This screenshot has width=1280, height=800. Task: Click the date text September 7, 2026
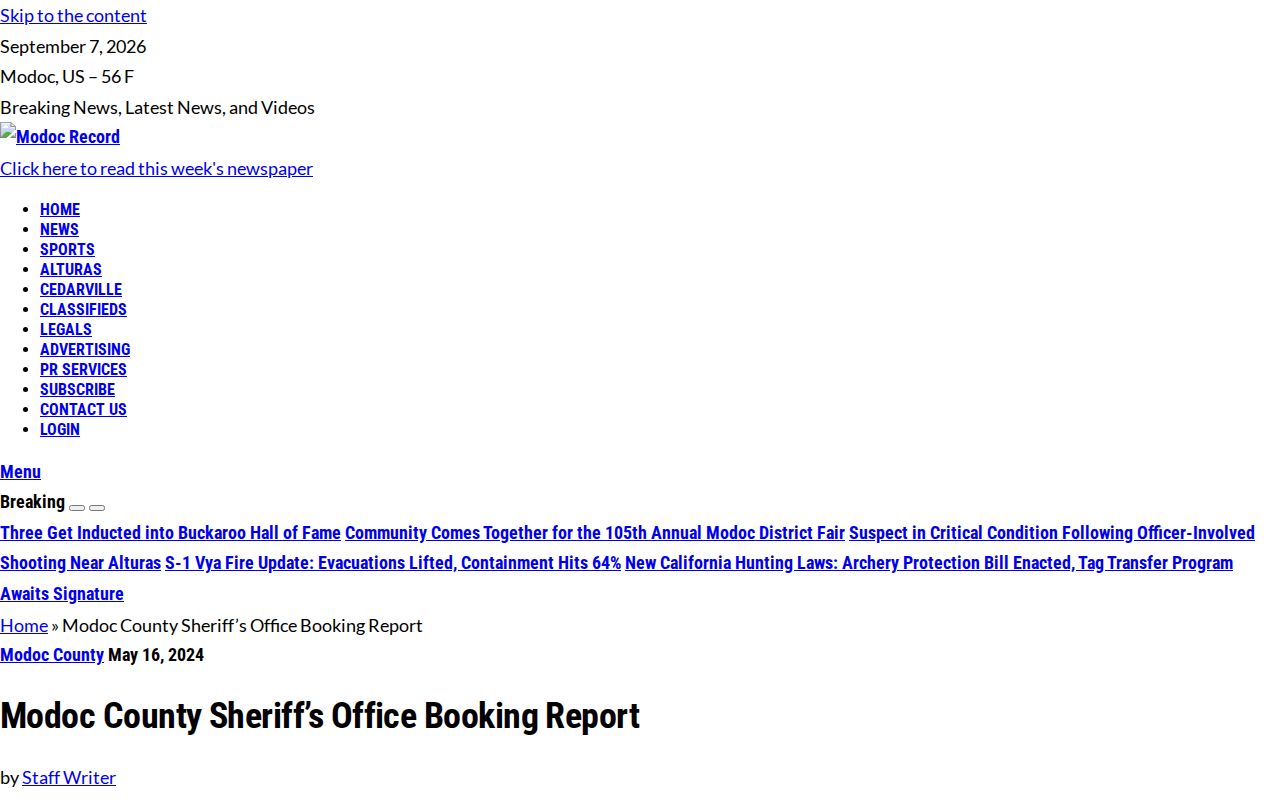point(73,46)
